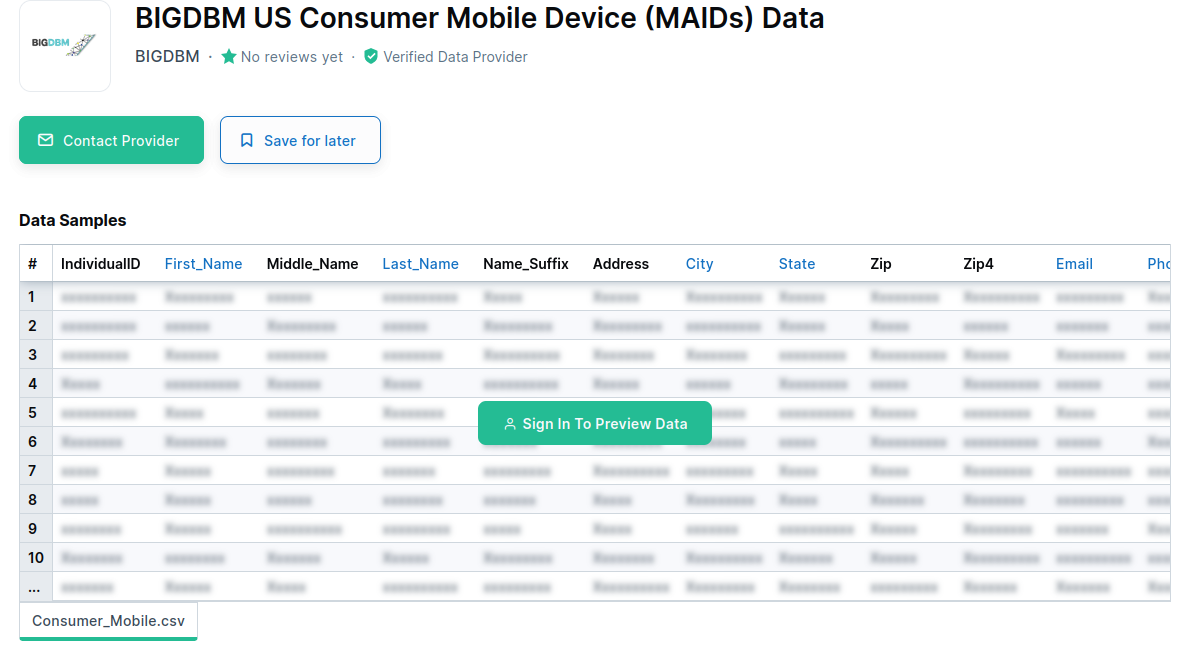Click the verified shield checkmark icon
Viewport: 1186px width, 649px height.
tap(371, 57)
